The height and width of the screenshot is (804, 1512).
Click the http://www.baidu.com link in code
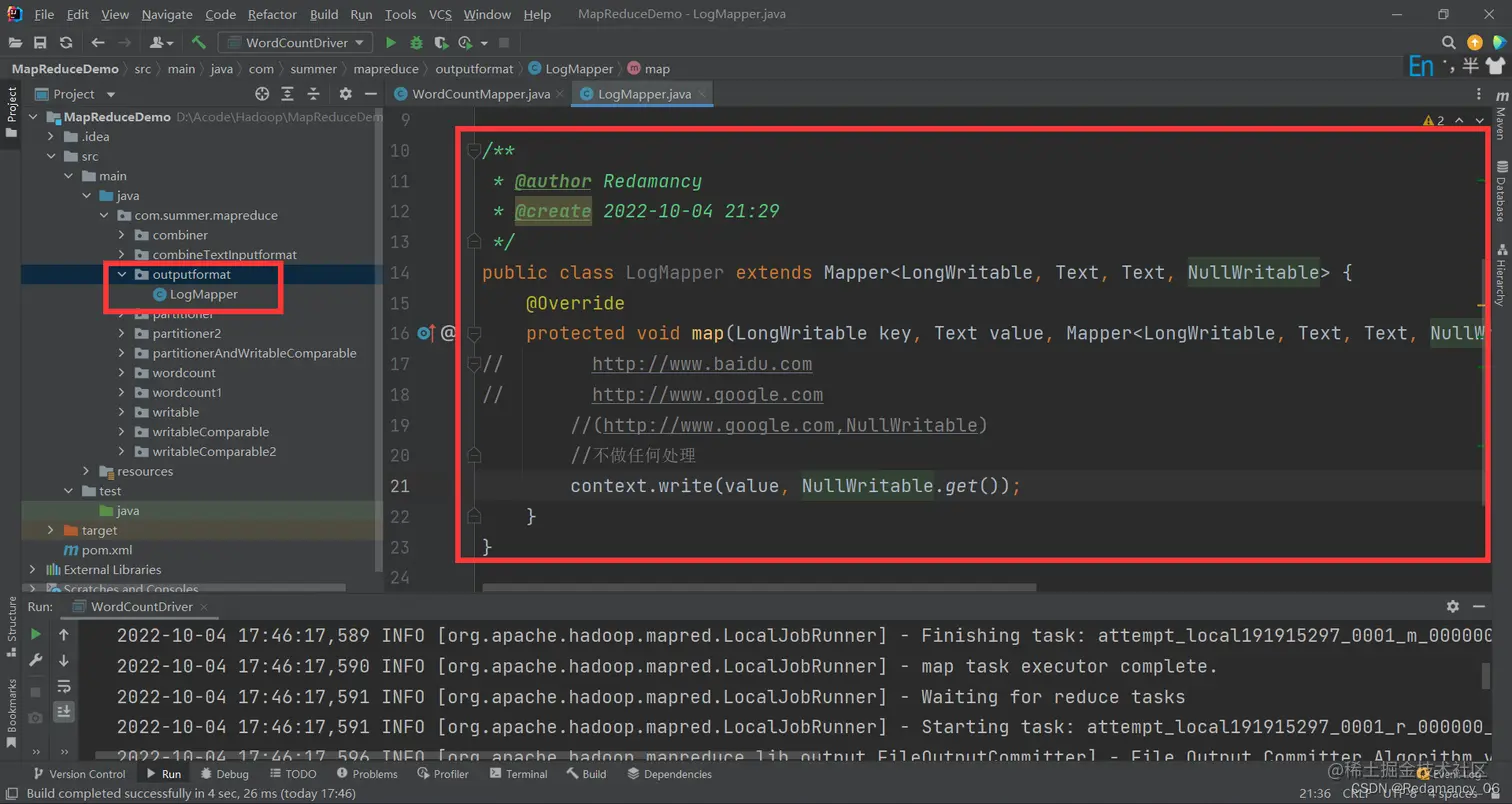(x=702, y=364)
